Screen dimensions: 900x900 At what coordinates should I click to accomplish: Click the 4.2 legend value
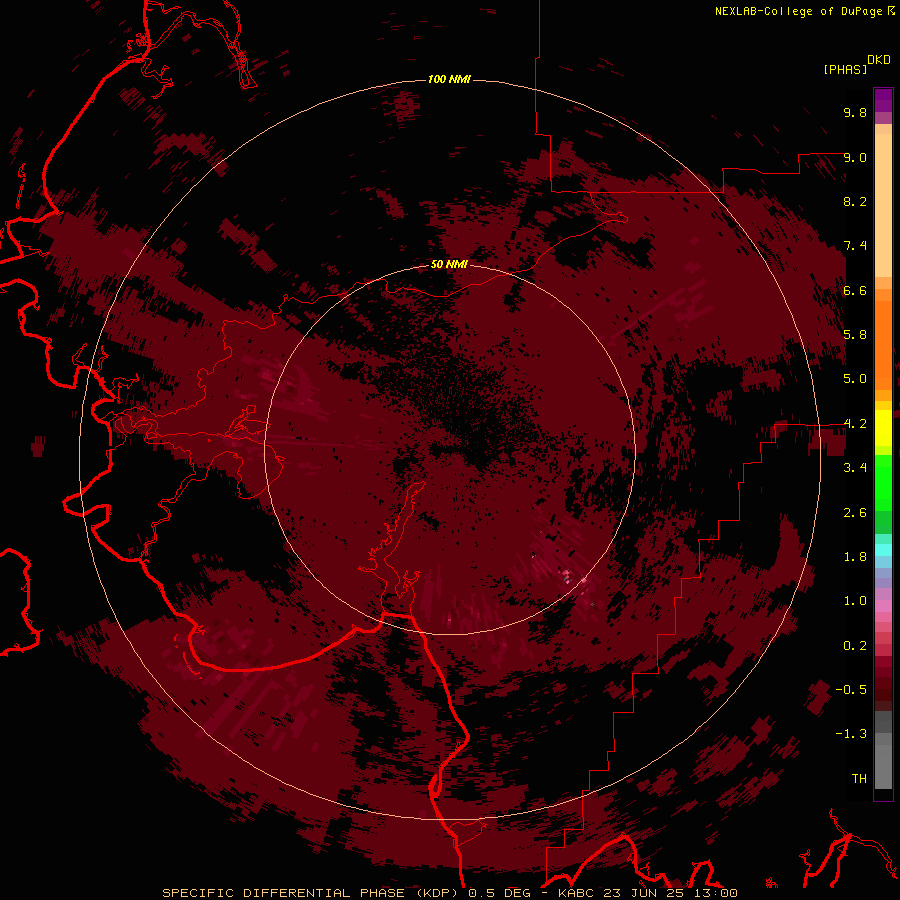[855, 424]
